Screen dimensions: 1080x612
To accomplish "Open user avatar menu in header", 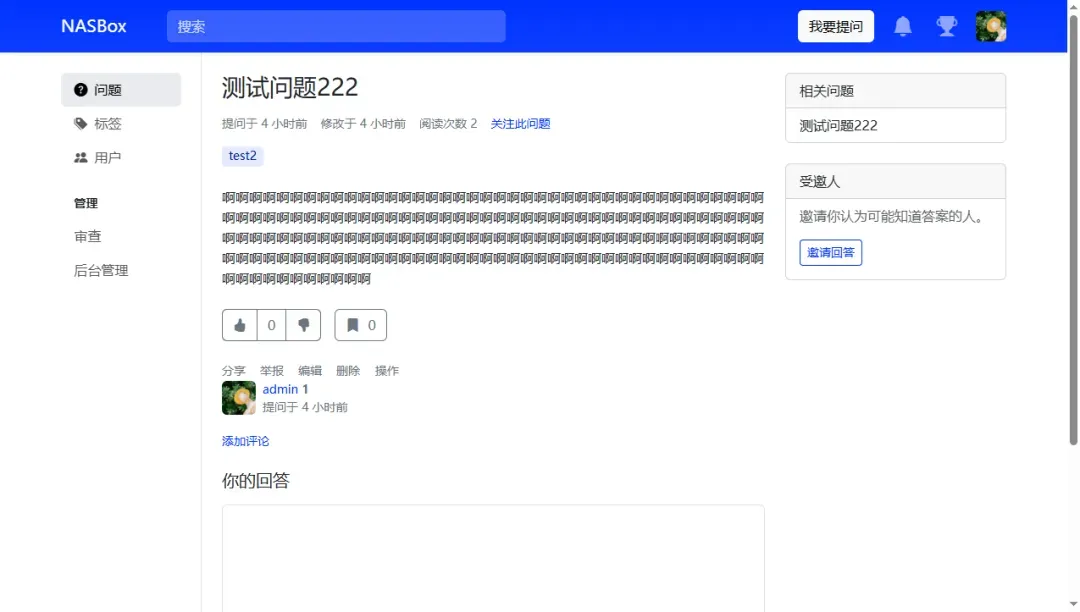I will [x=990, y=27].
